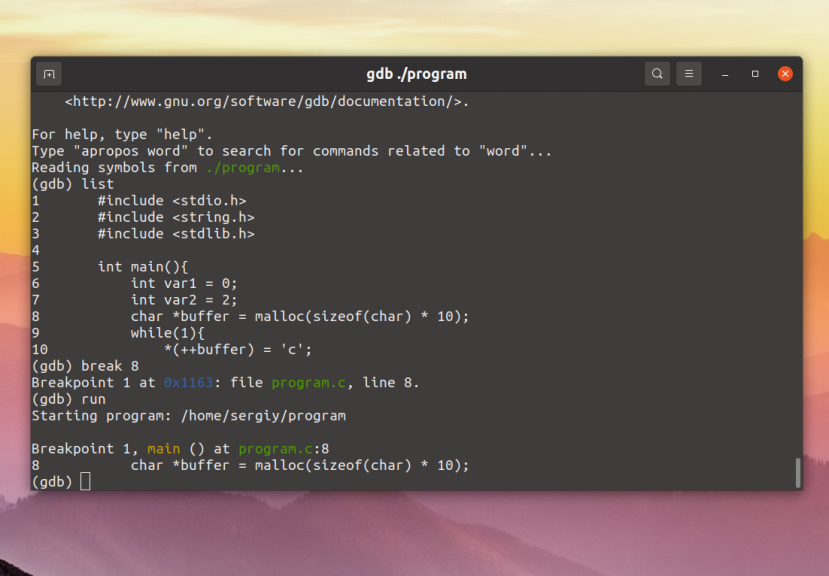Click the empty source line numbered 4
829x576 pixels.
pos(35,250)
